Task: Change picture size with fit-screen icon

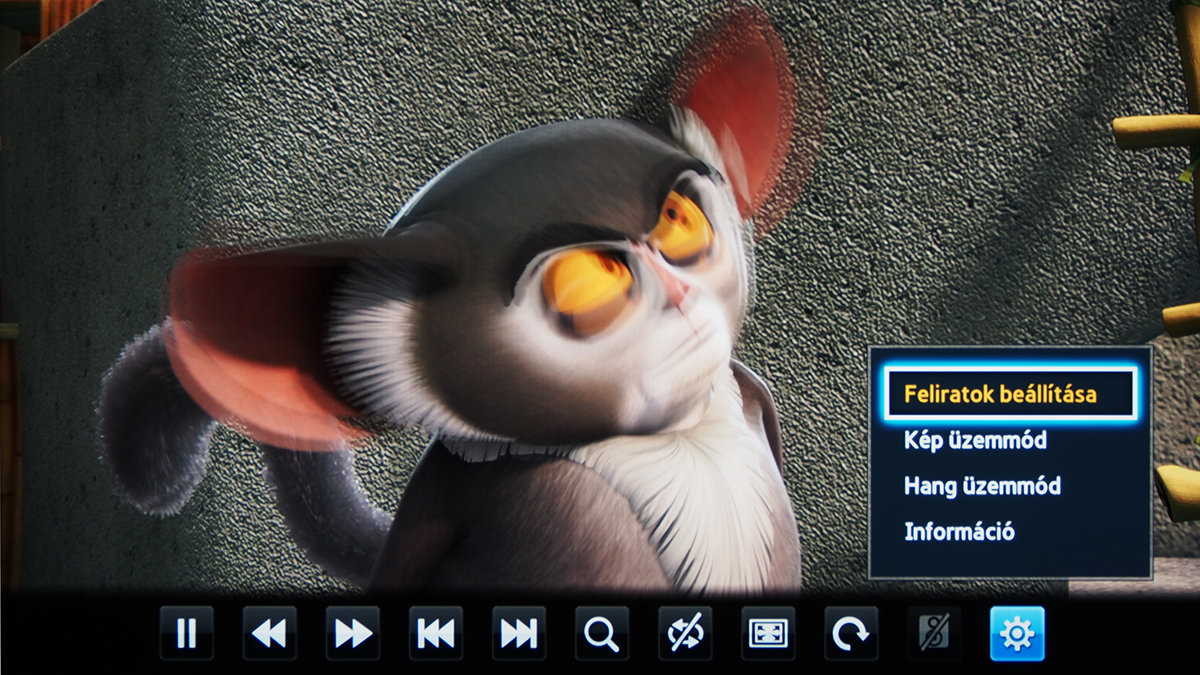Action: coord(768,633)
